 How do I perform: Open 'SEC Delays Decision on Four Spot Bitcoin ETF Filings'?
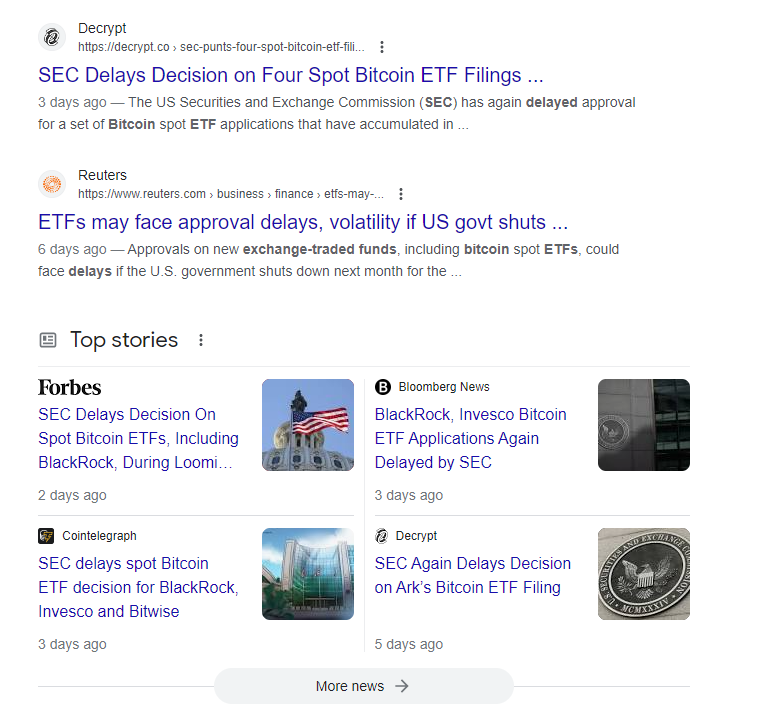click(291, 75)
